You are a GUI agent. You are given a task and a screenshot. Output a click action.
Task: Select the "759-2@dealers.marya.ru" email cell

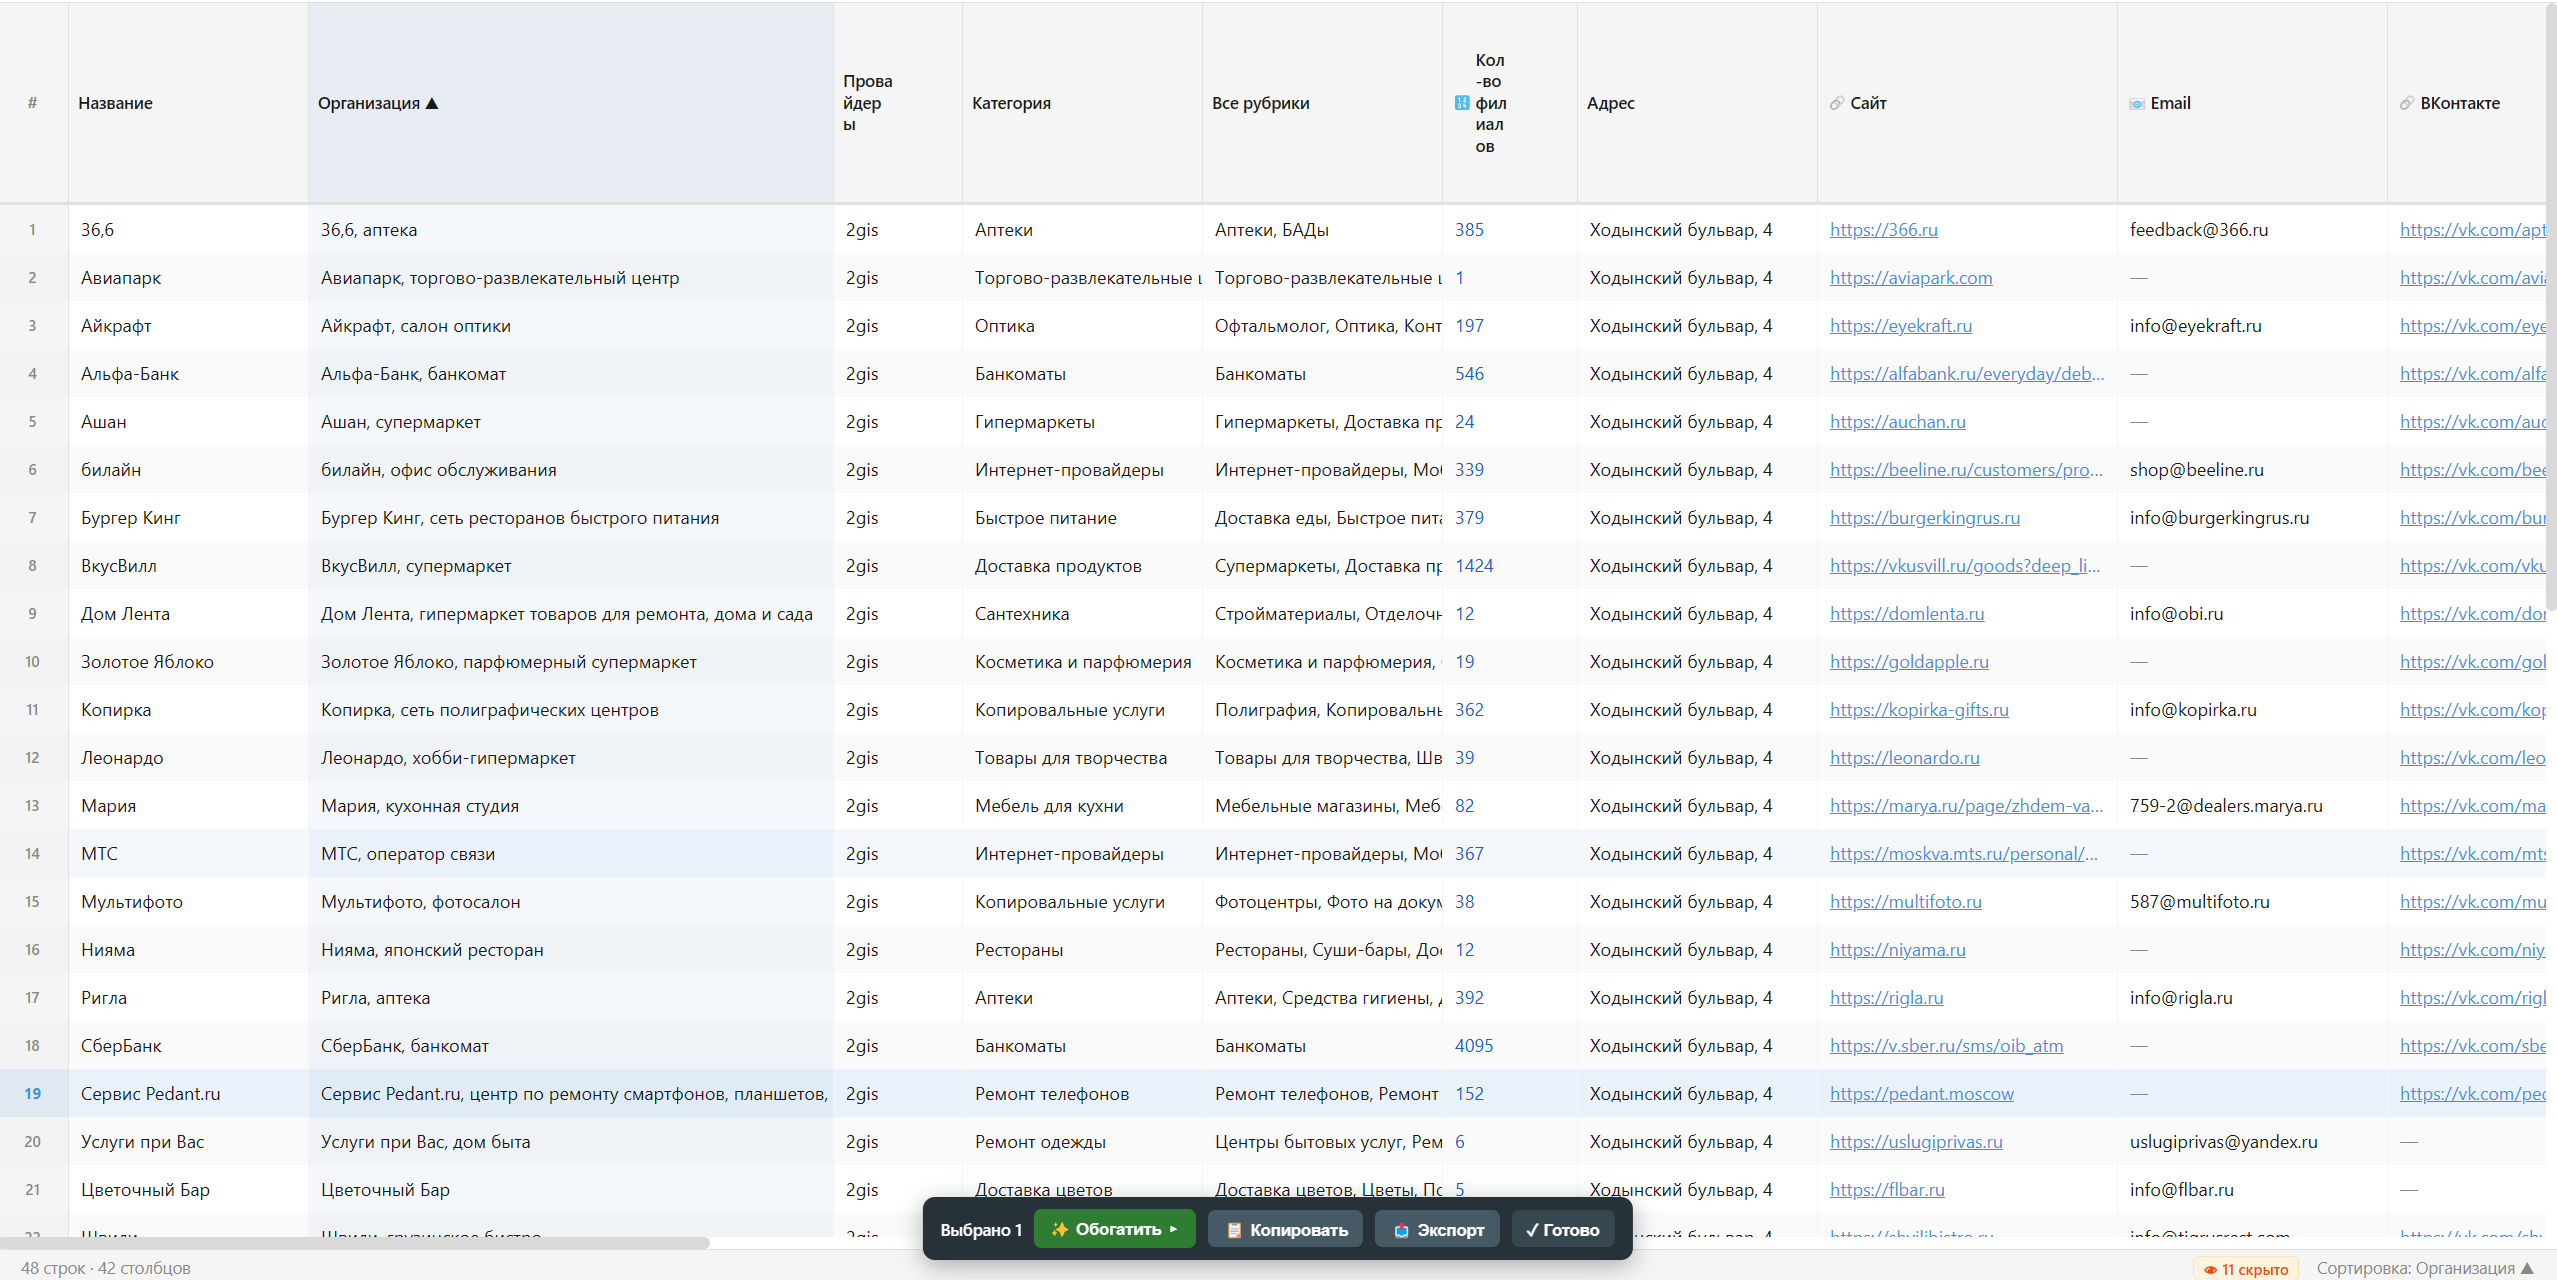2252,806
